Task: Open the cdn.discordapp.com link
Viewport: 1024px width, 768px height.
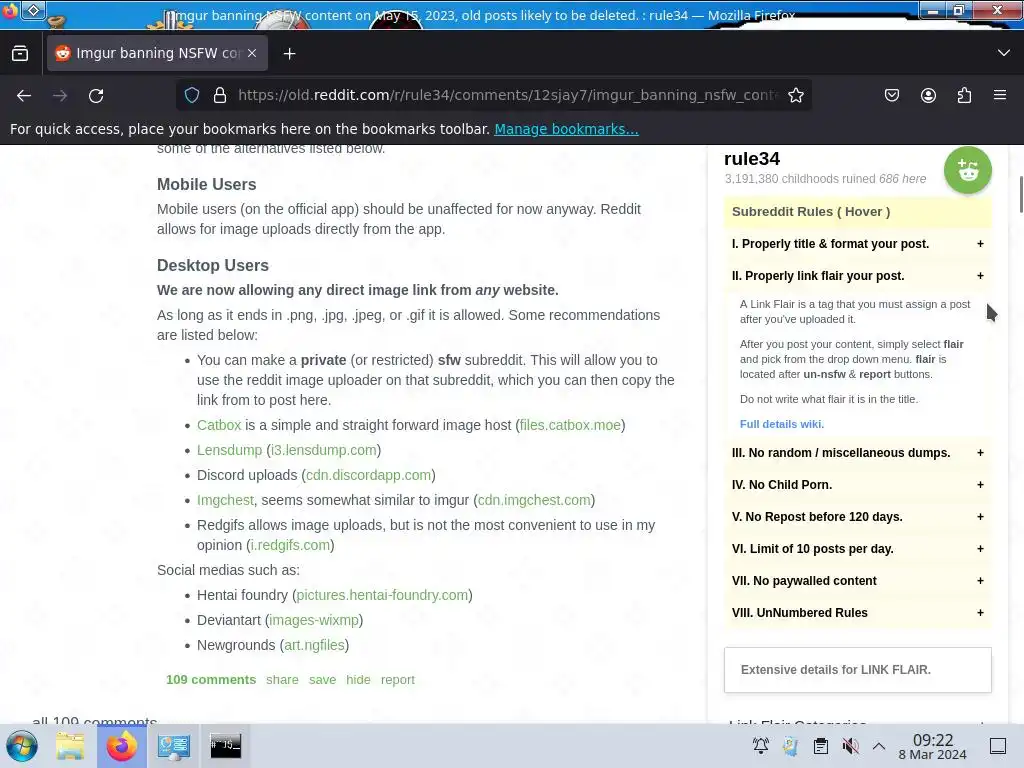Action: [x=368, y=475]
